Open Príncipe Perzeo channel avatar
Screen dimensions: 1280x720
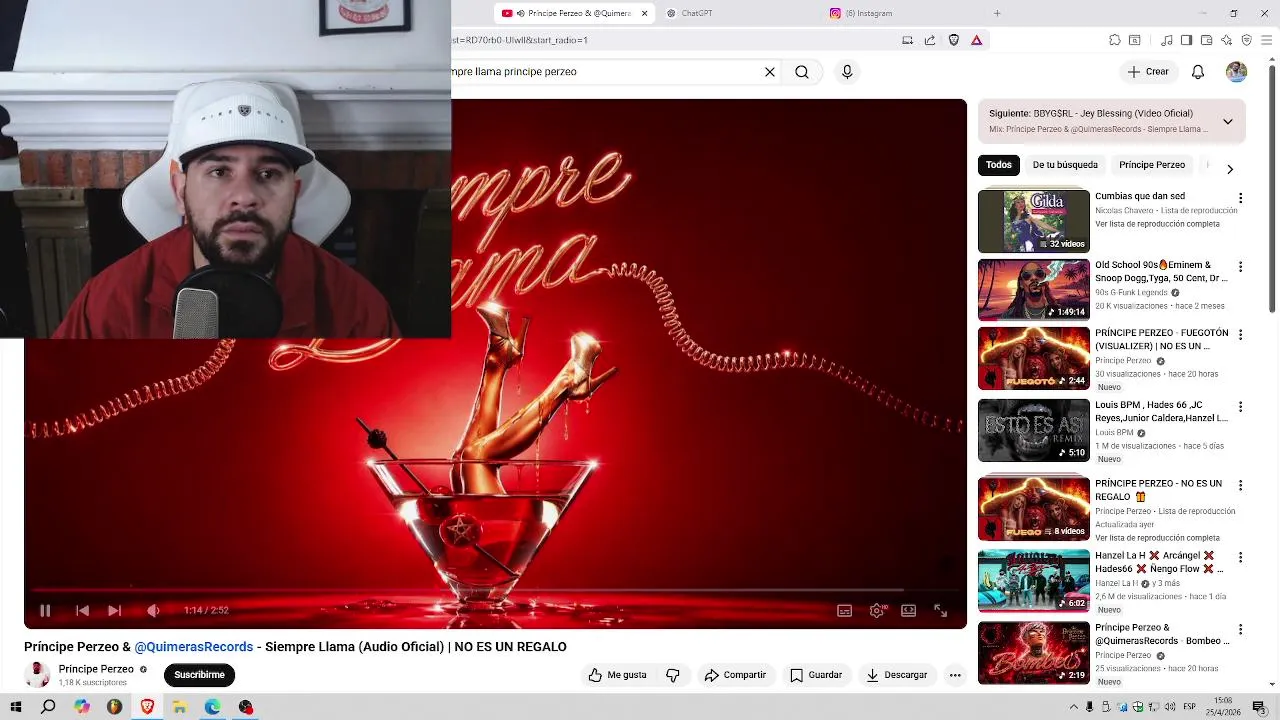click(37, 675)
